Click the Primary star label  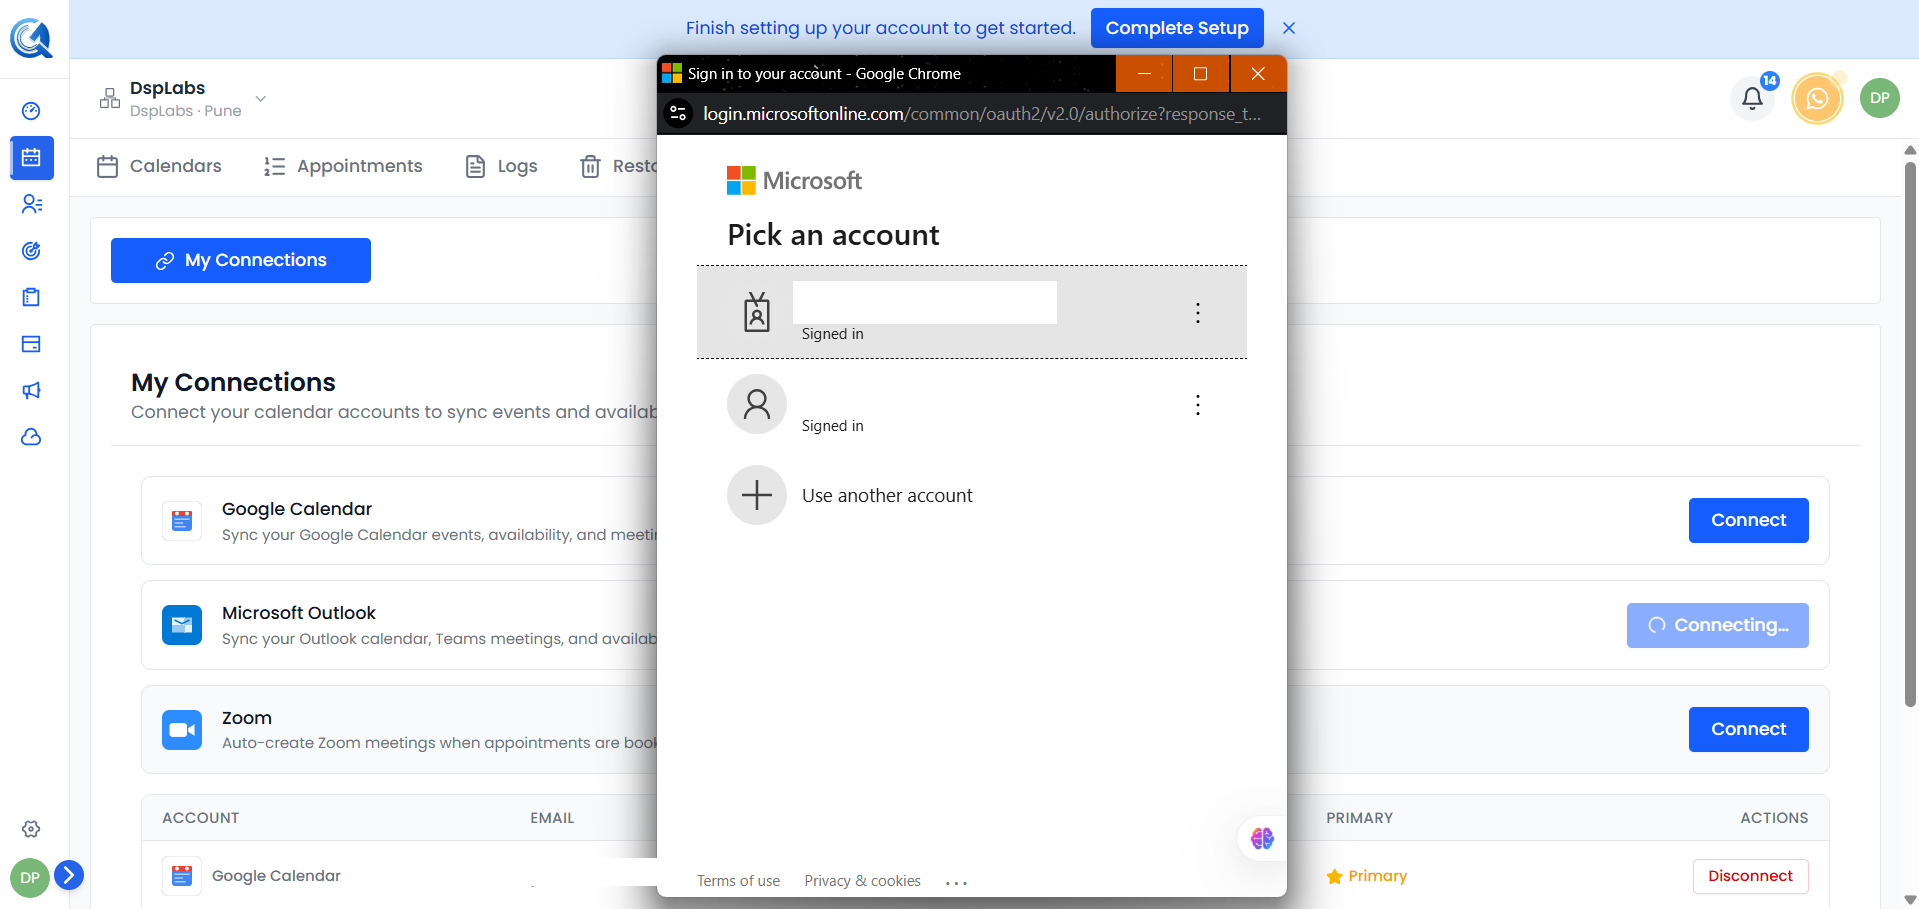1366,876
